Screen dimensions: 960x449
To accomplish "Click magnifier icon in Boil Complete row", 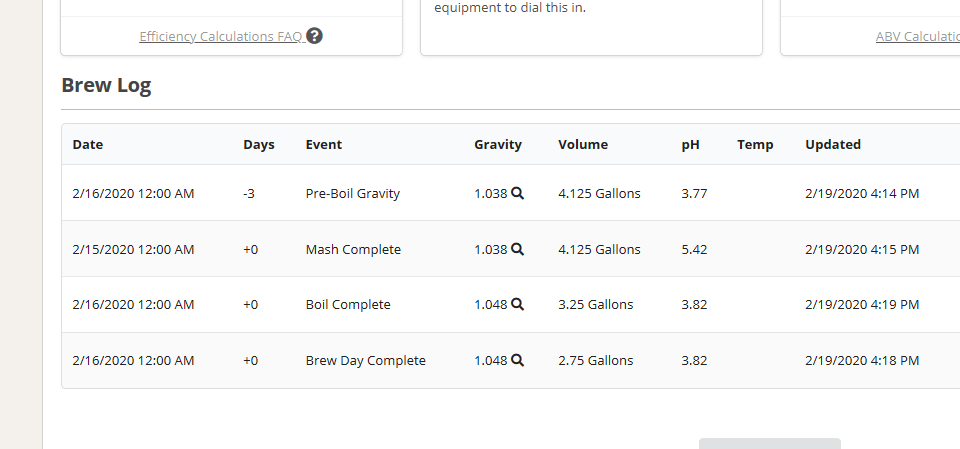I will coord(518,305).
